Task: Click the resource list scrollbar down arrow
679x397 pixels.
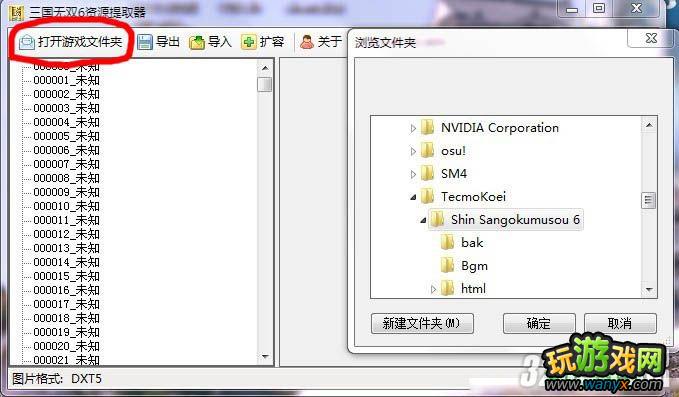Action: tap(265, 357)
